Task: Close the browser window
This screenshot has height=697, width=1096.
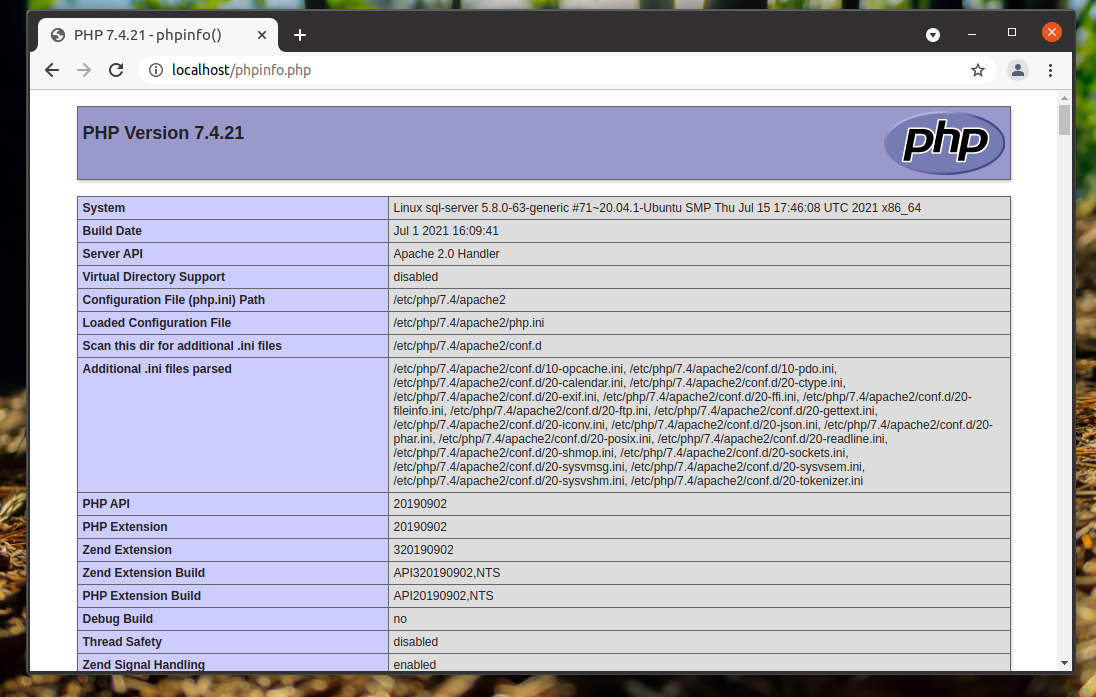Action: point(1051,32)
